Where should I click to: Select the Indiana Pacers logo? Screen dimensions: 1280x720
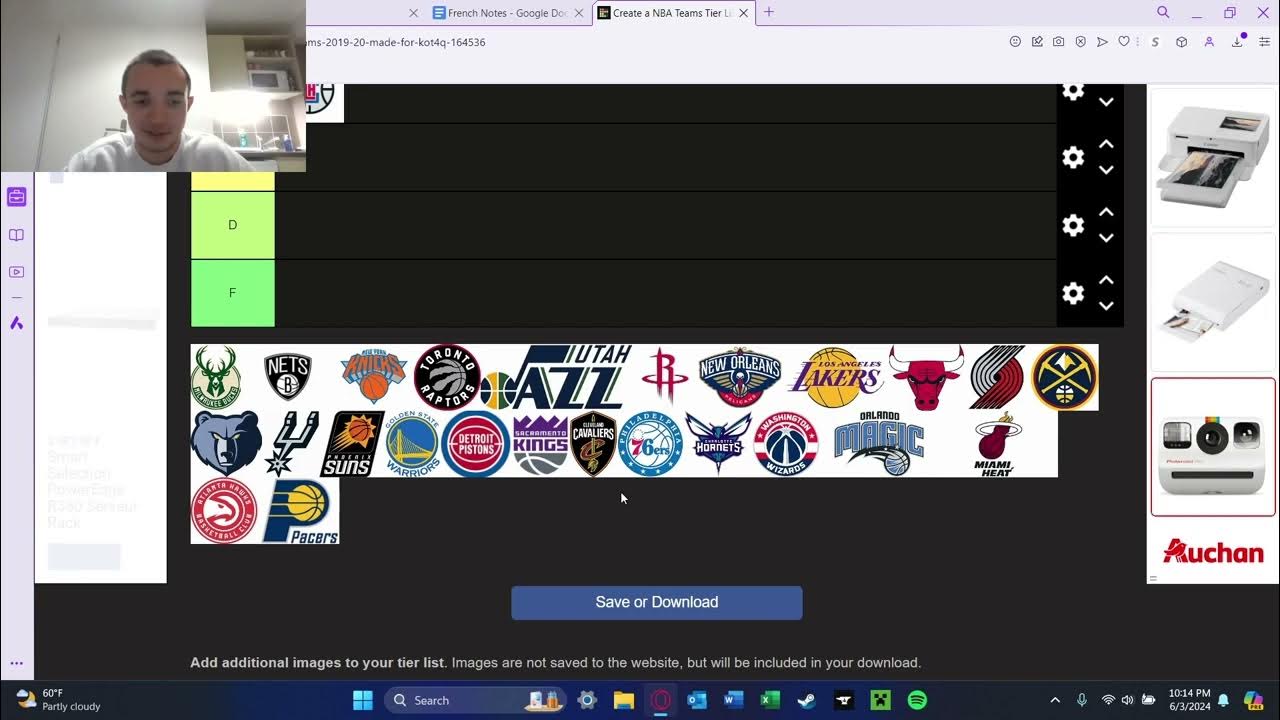299,510
